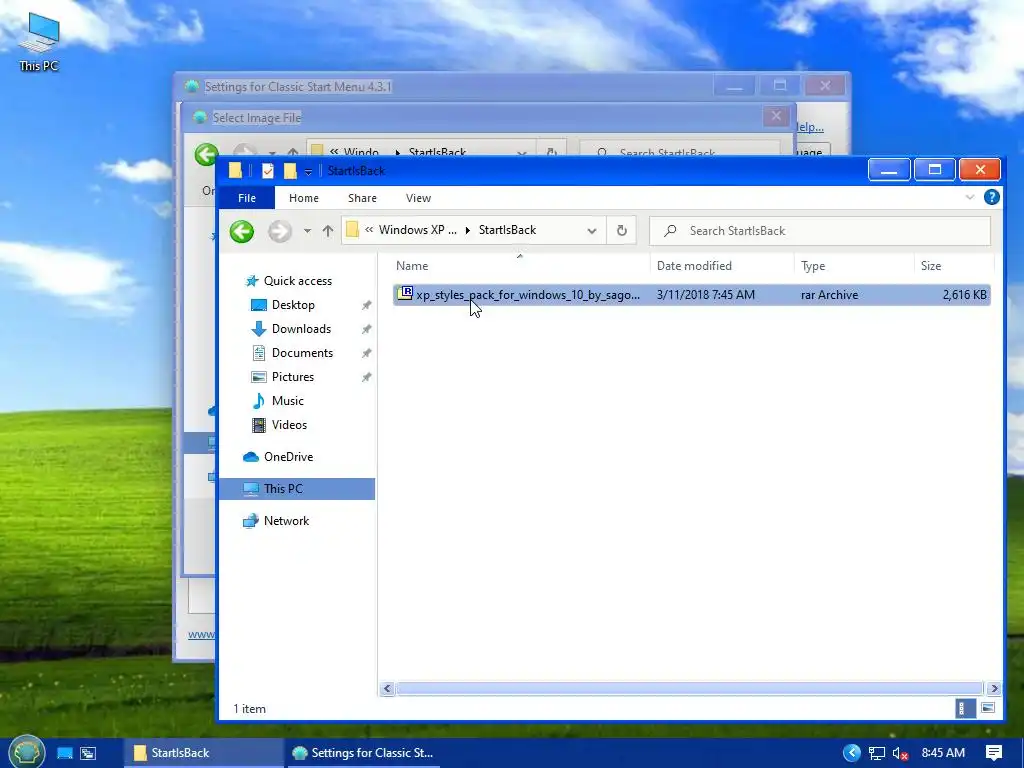Select Downloads in the navigation pane
This screenshot has height=768, width=1024.
tap(301, 329)
